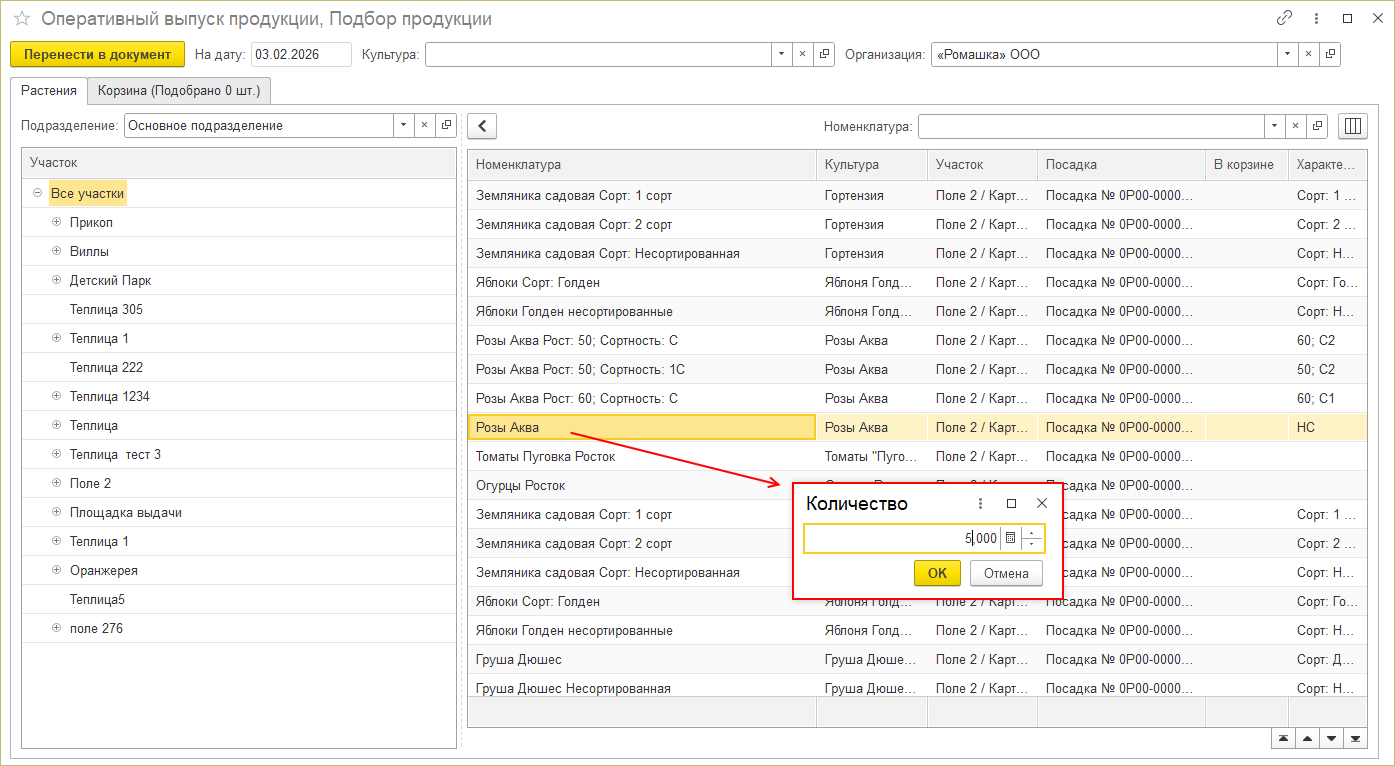
Task: Switch to the Корзина tab
Action: 178,91
